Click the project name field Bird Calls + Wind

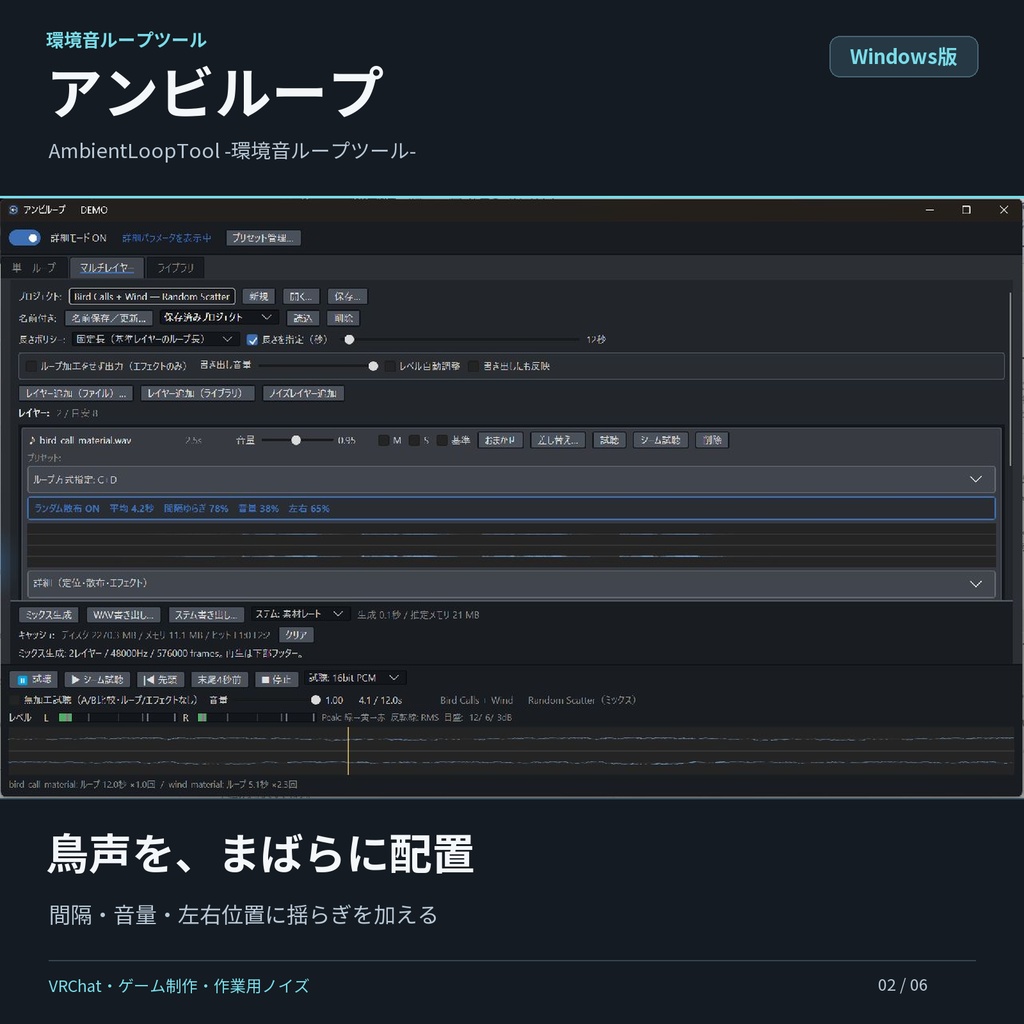[x=152, y=296]
